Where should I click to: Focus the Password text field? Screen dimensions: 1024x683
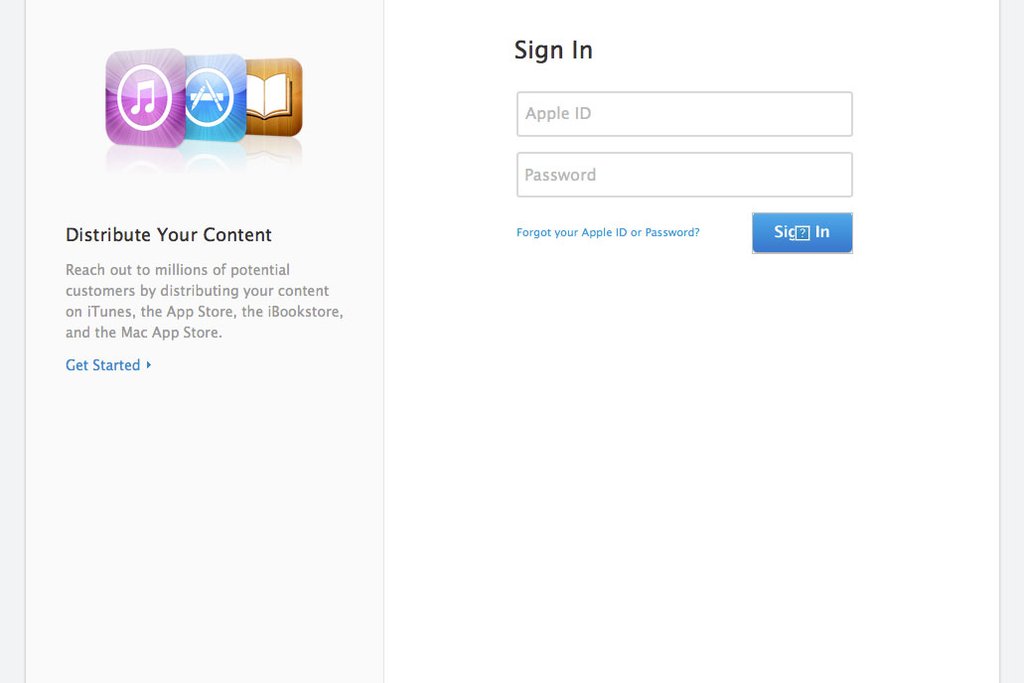click(x=684, y=174)
